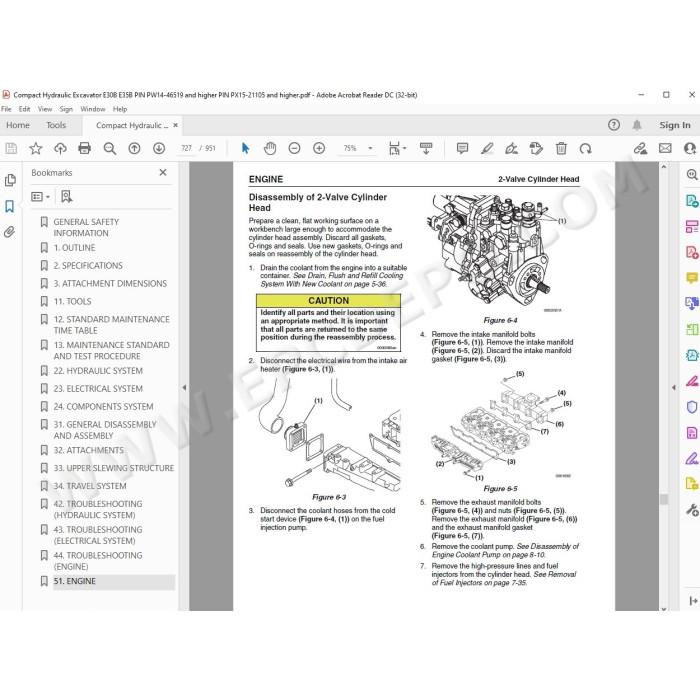Activate the Hand pan tool
Screen dimensions: 700x700
pyautogui.click(x=270, y=148)
